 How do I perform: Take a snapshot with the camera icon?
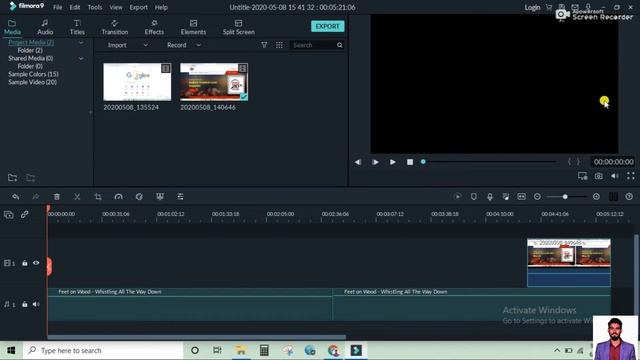(x=598, y=176)
